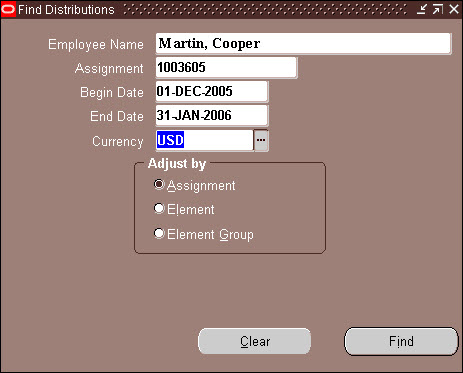Minimize the Find Distributions window
This screenshot has height=373, width=463.
pyautogui.click(x=422, y=9)
